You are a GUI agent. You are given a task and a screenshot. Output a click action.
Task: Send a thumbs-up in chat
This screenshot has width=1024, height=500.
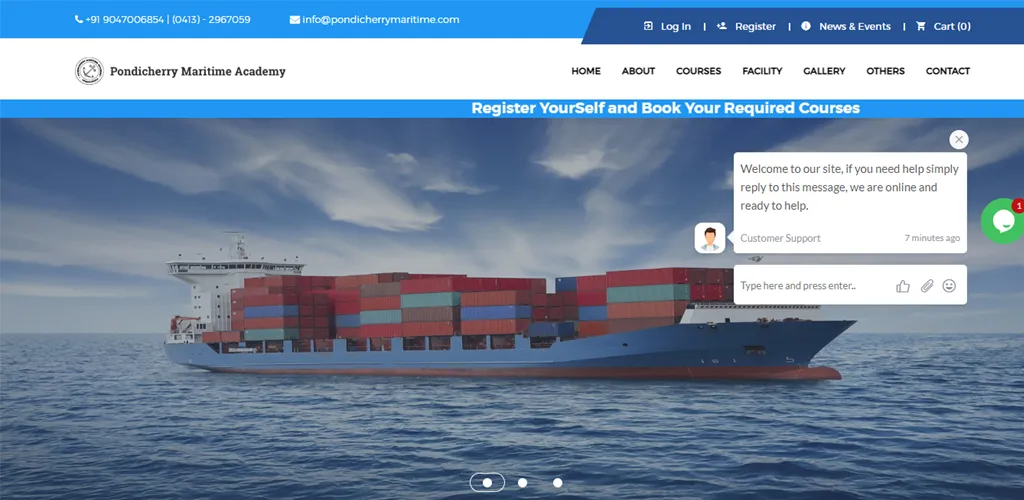coord(903,286)
